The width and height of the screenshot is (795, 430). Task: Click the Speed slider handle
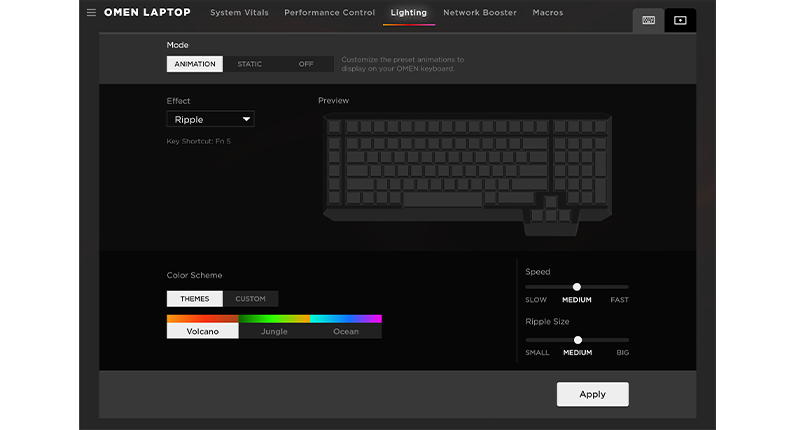click(x=576, y=287)
